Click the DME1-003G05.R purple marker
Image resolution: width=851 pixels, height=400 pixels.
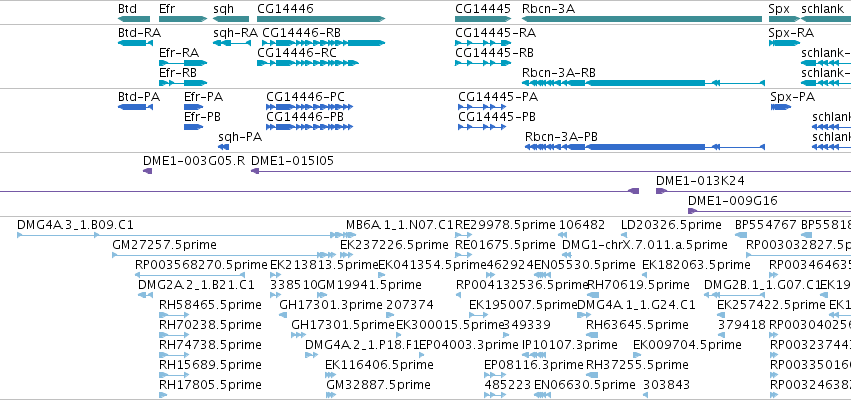click(148, 172)
